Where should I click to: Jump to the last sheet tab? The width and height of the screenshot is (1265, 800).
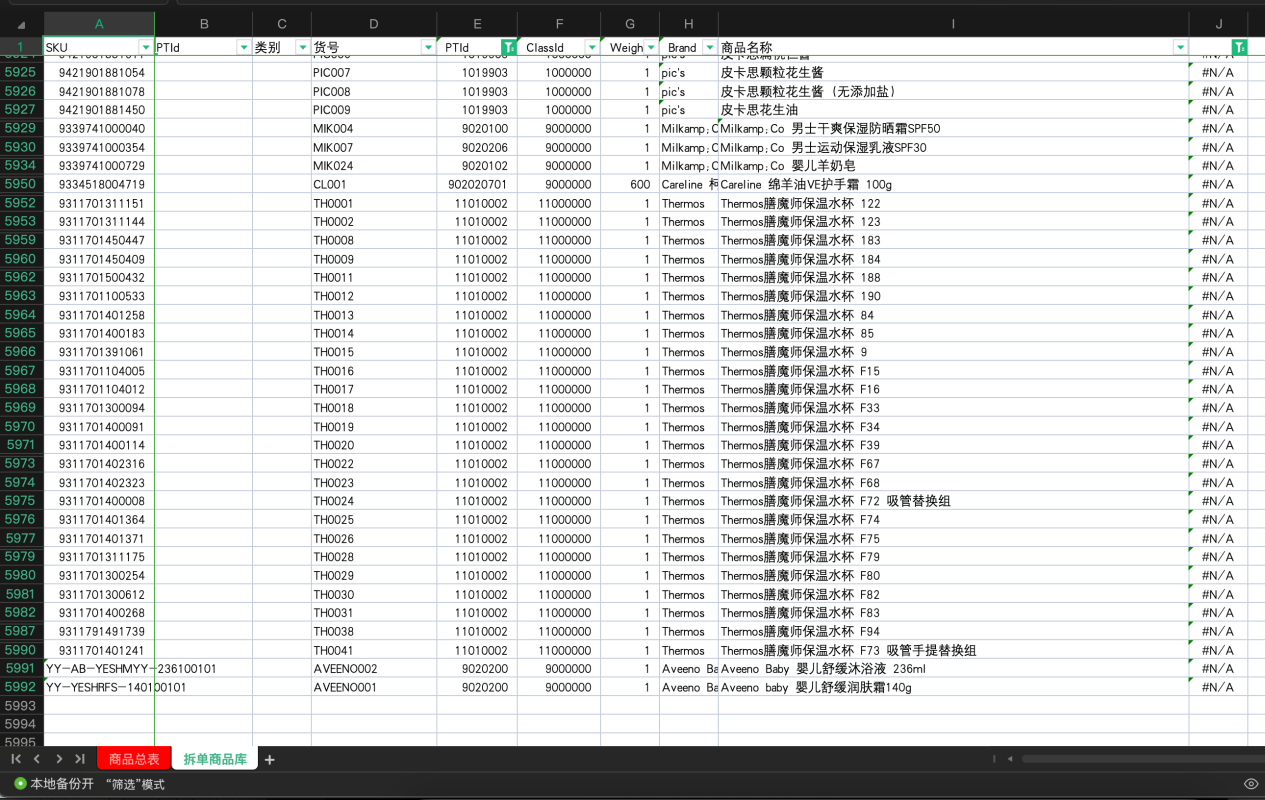point(79,760)
